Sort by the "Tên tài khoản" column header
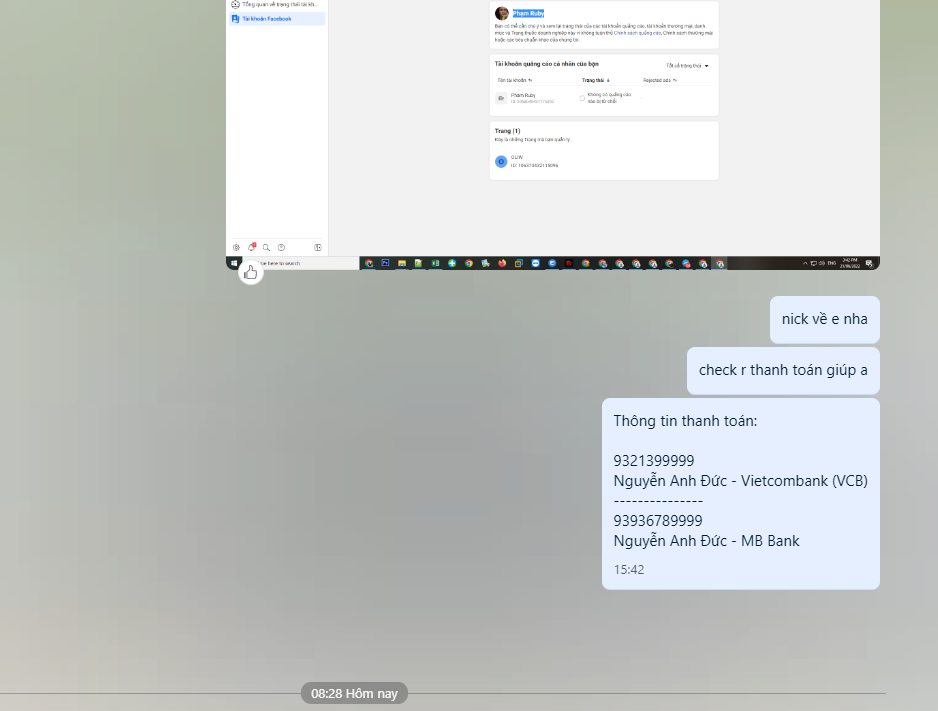 point(514,79)
